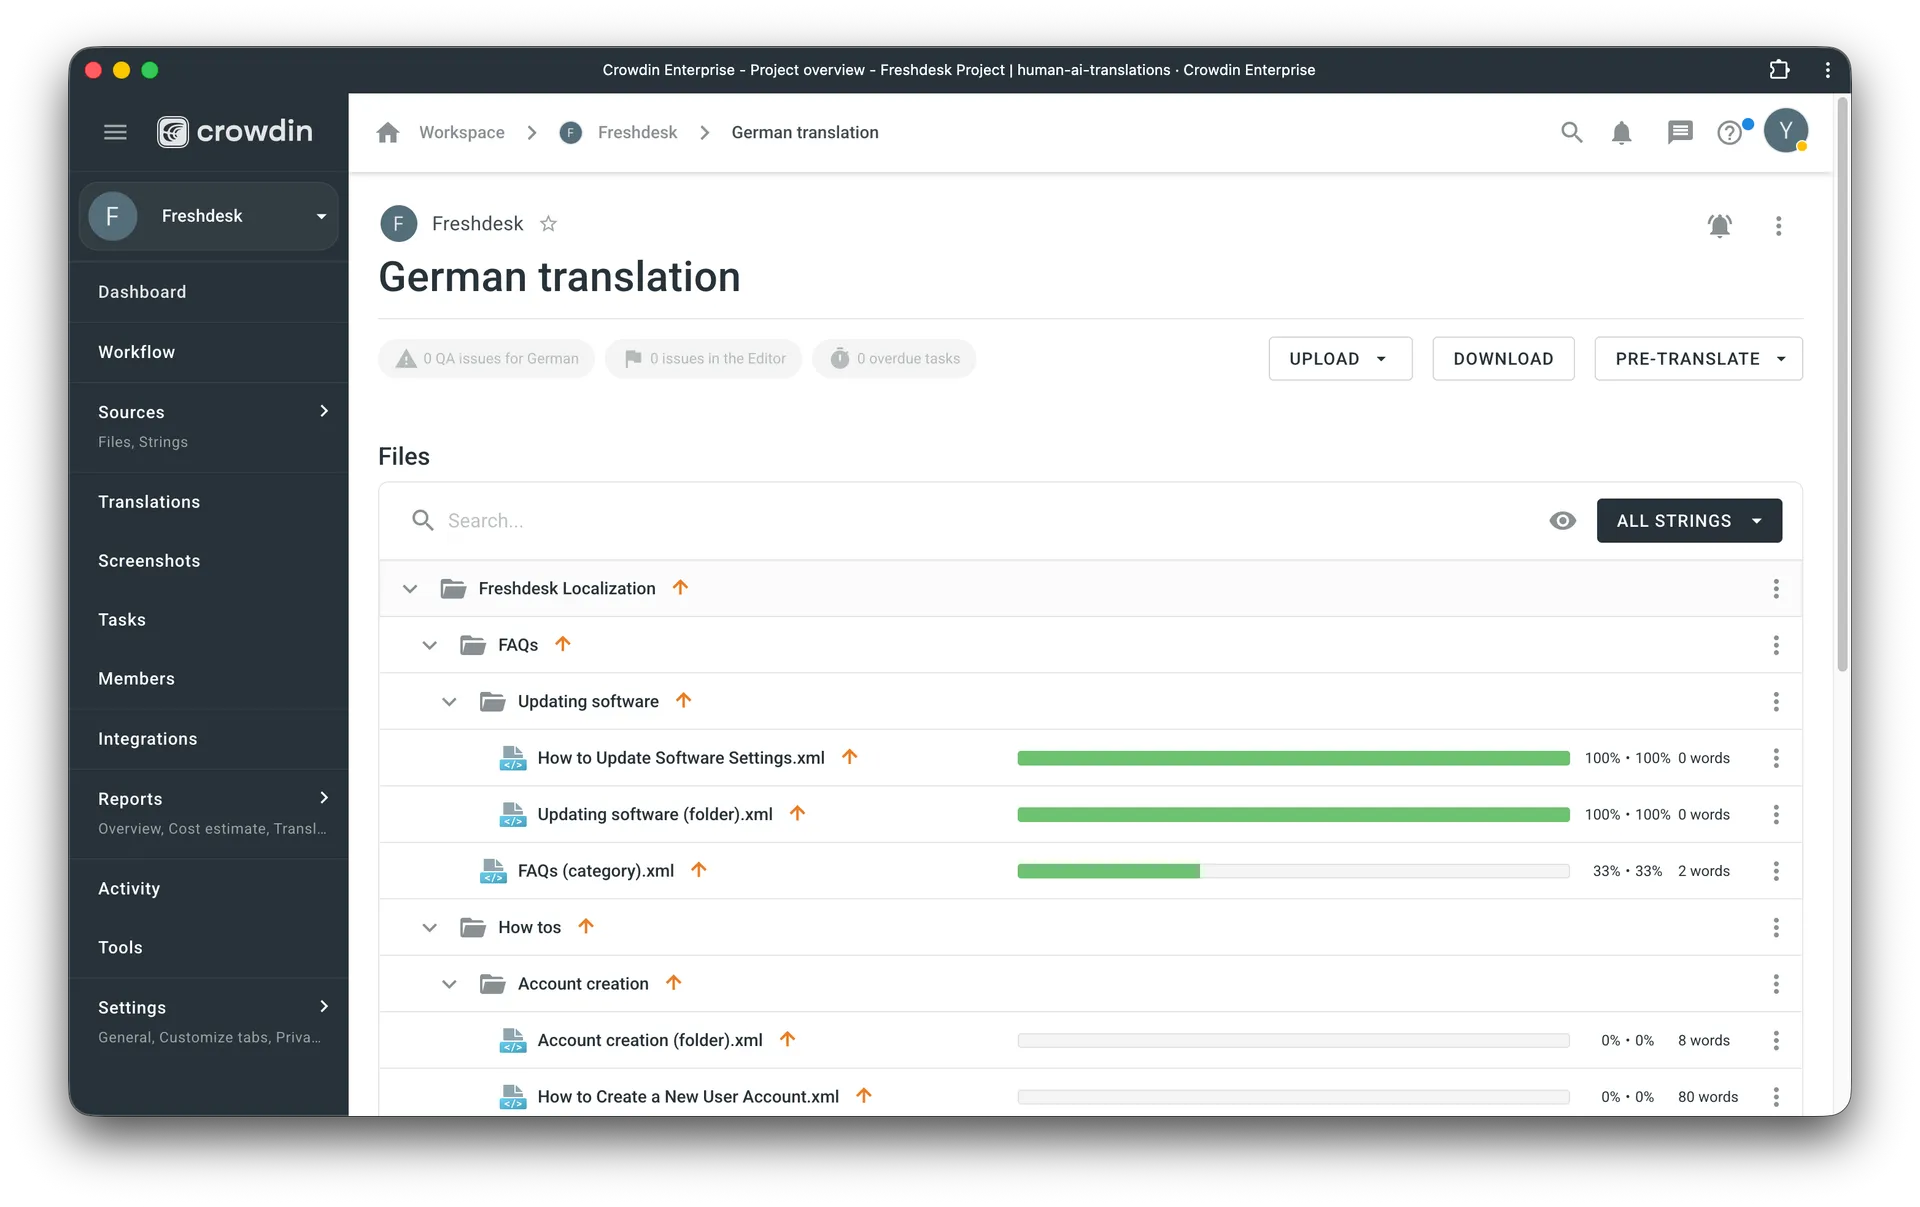1920x1207 pixels.
Task: Click inside the file Search field
Action: [700, 520]
